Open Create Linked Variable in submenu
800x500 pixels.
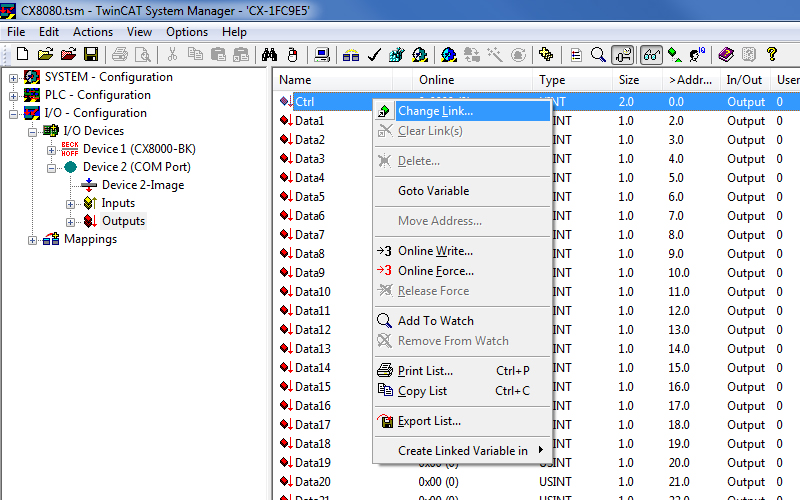coord(462,451)
